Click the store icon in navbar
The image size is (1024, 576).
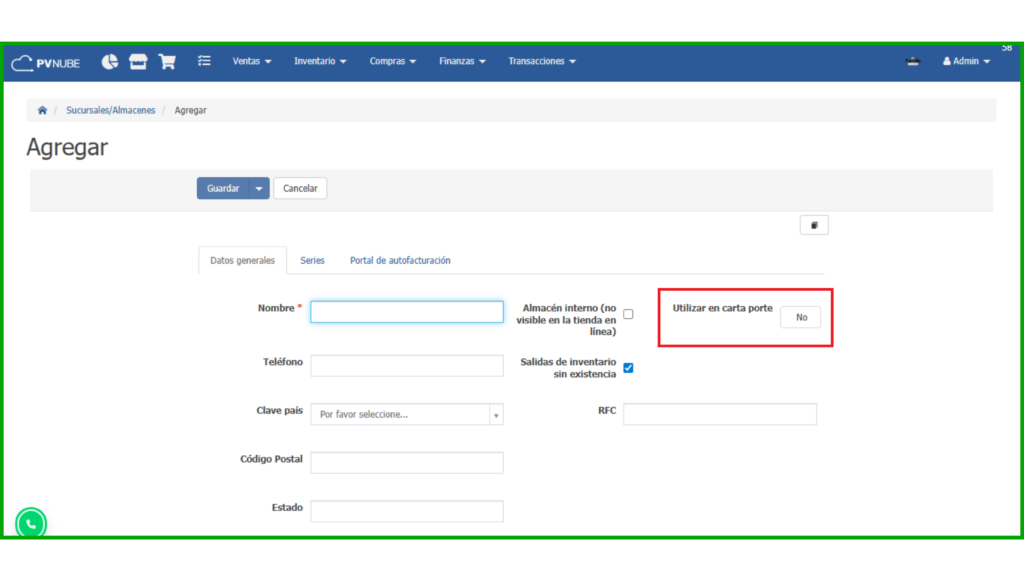point(138,62)
